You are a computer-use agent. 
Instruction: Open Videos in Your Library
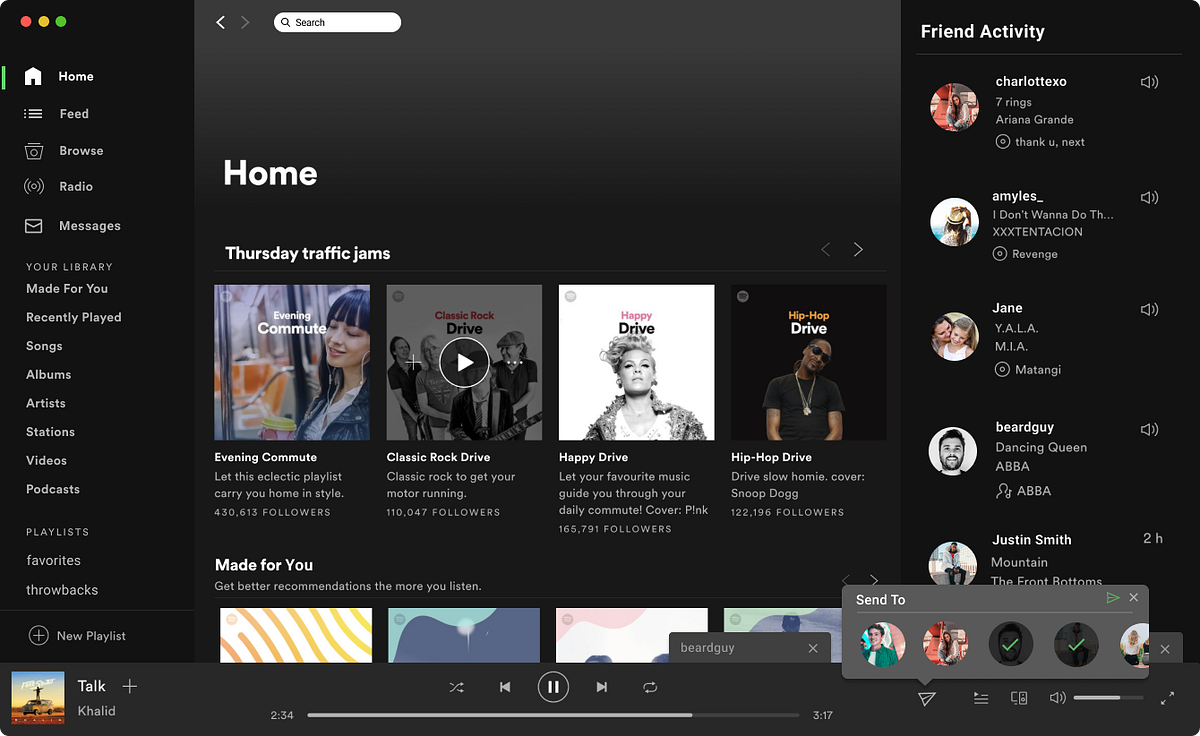point(46,461)
